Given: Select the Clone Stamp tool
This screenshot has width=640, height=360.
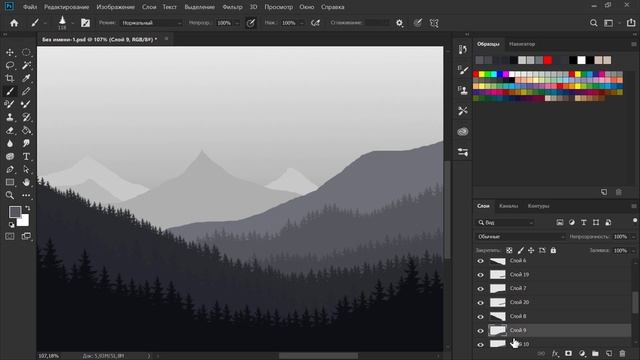Looking at the screenshot, I should [x=10, y=118].
